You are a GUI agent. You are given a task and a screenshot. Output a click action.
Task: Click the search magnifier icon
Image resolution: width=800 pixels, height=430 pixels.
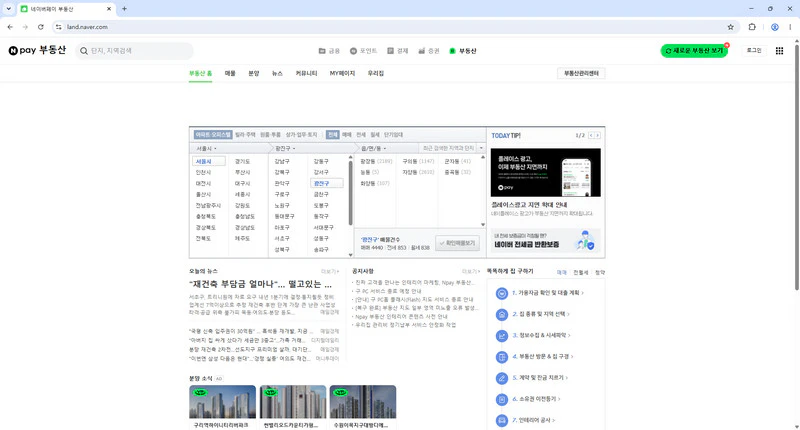(x=84, y=51)
